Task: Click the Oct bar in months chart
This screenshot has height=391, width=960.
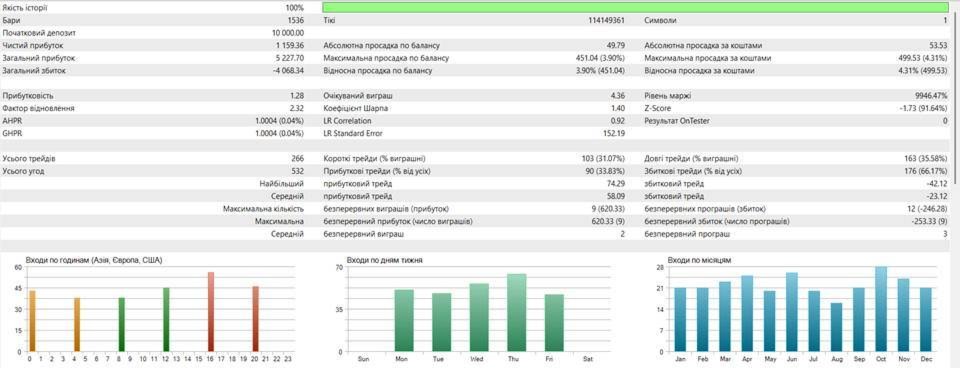Action: pyautogui.click(x=881, y=309)
